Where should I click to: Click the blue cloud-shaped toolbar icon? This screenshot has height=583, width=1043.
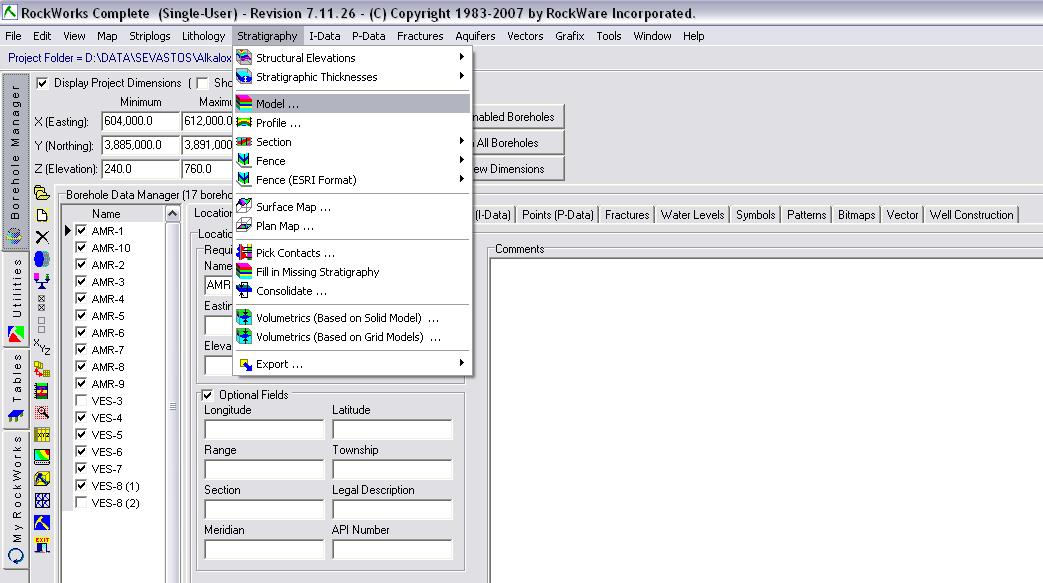(42, 258)
